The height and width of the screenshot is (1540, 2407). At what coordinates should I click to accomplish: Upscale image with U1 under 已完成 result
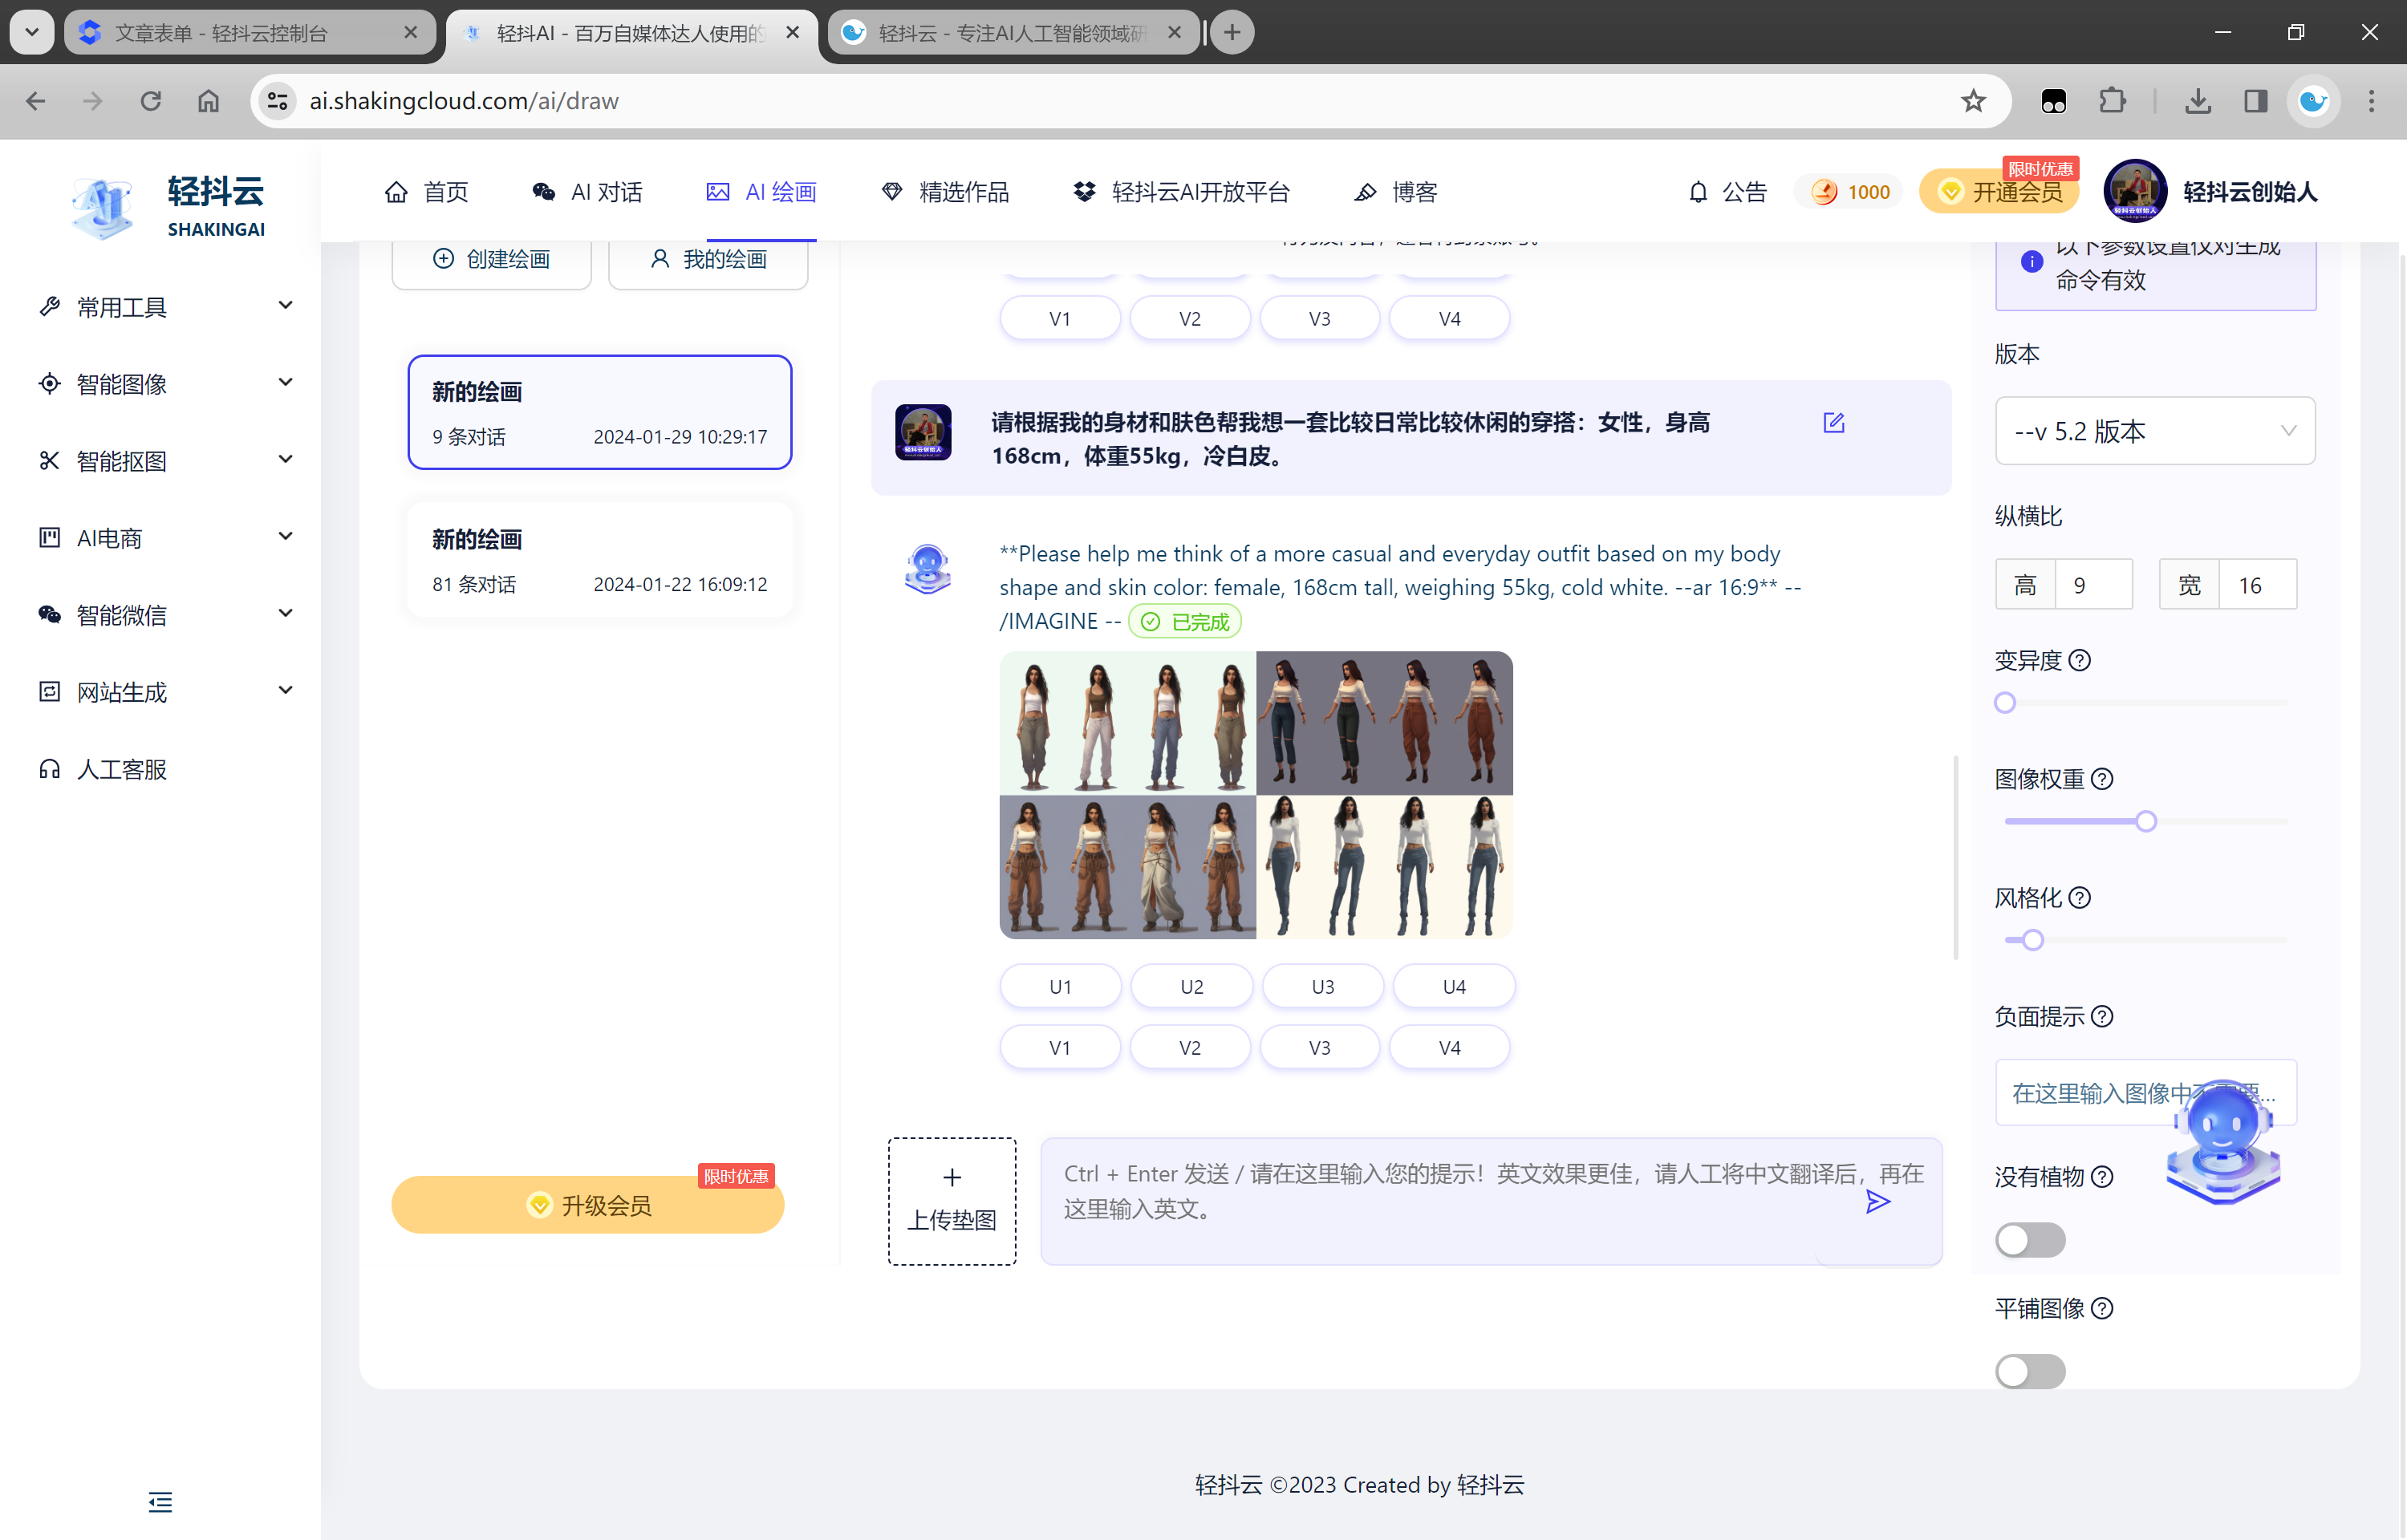(1060, 986)
